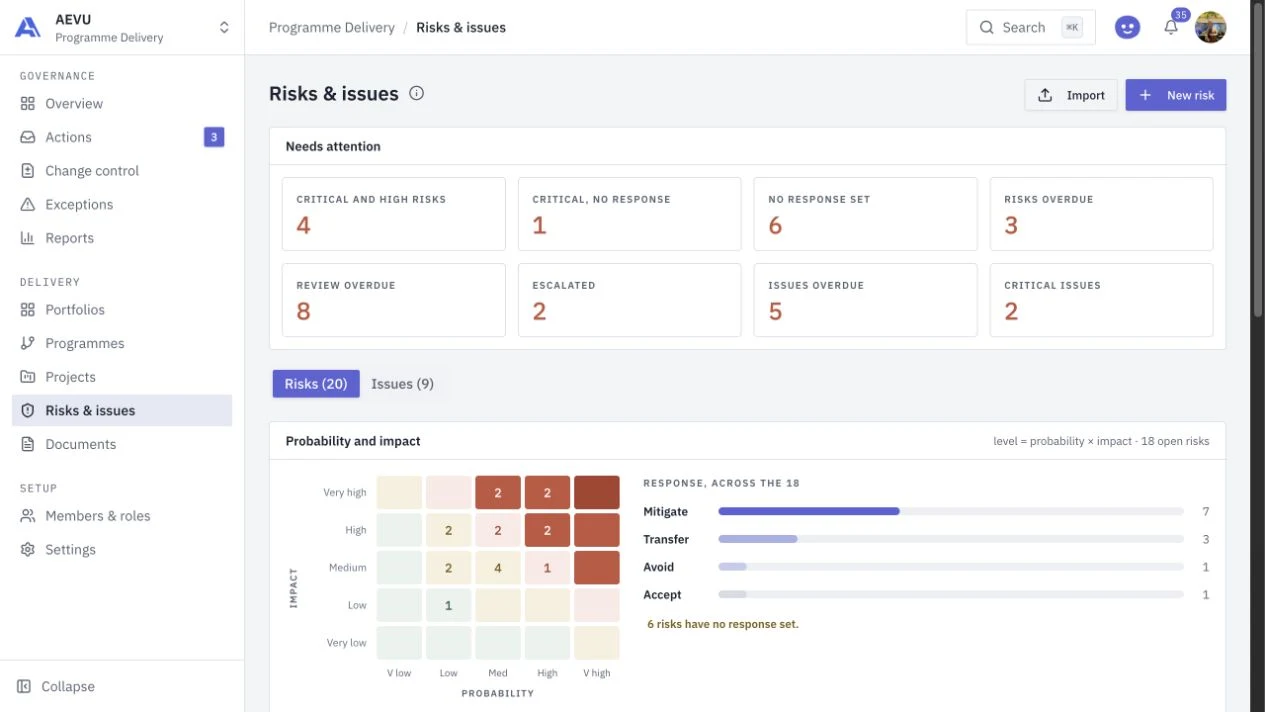Click the Accept response bar
Viewport: 1265px width, 712px height.
click(951, 595)
